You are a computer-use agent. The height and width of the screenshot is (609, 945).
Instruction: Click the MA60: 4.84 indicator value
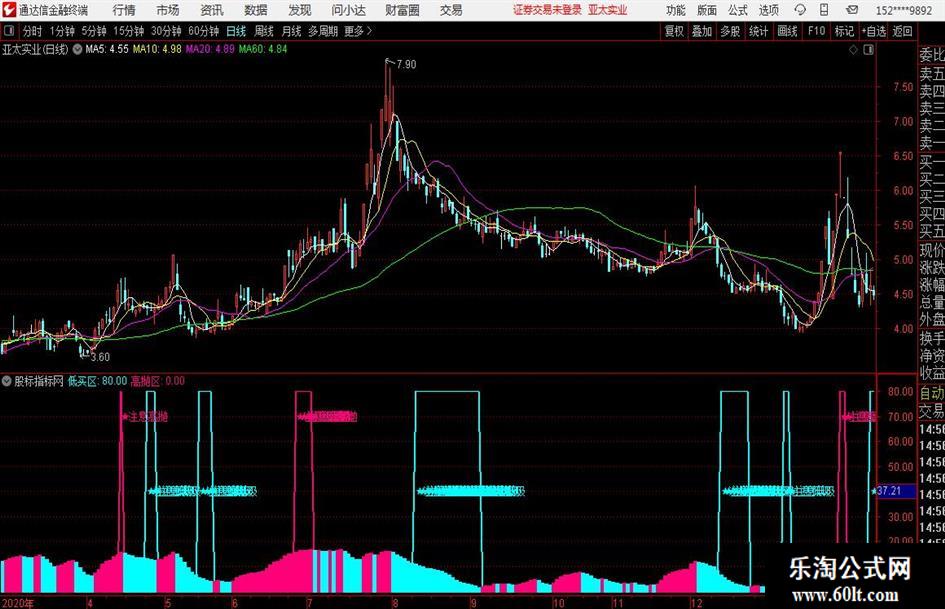263,49
